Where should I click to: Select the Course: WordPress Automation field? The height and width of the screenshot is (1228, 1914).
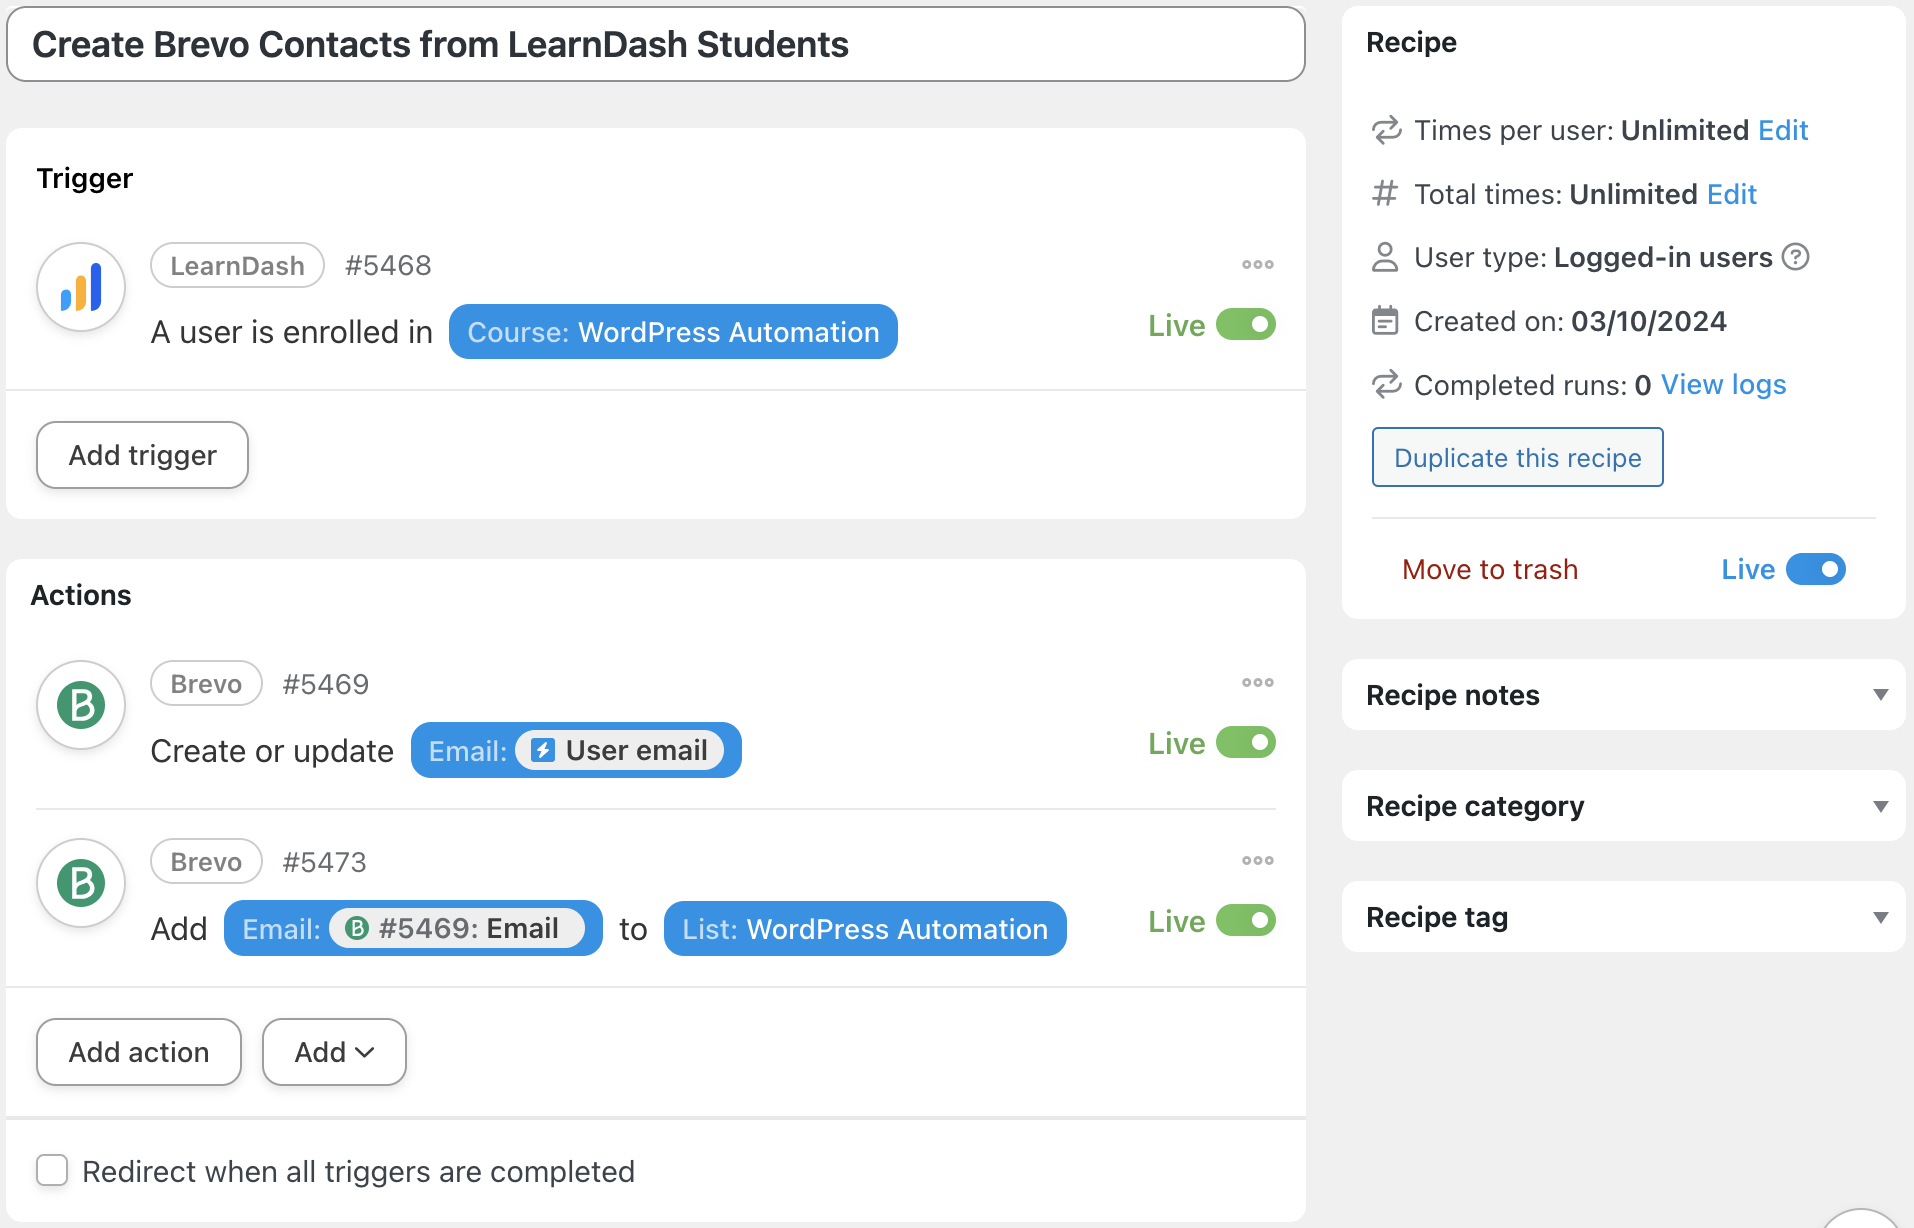pos(673,332)
